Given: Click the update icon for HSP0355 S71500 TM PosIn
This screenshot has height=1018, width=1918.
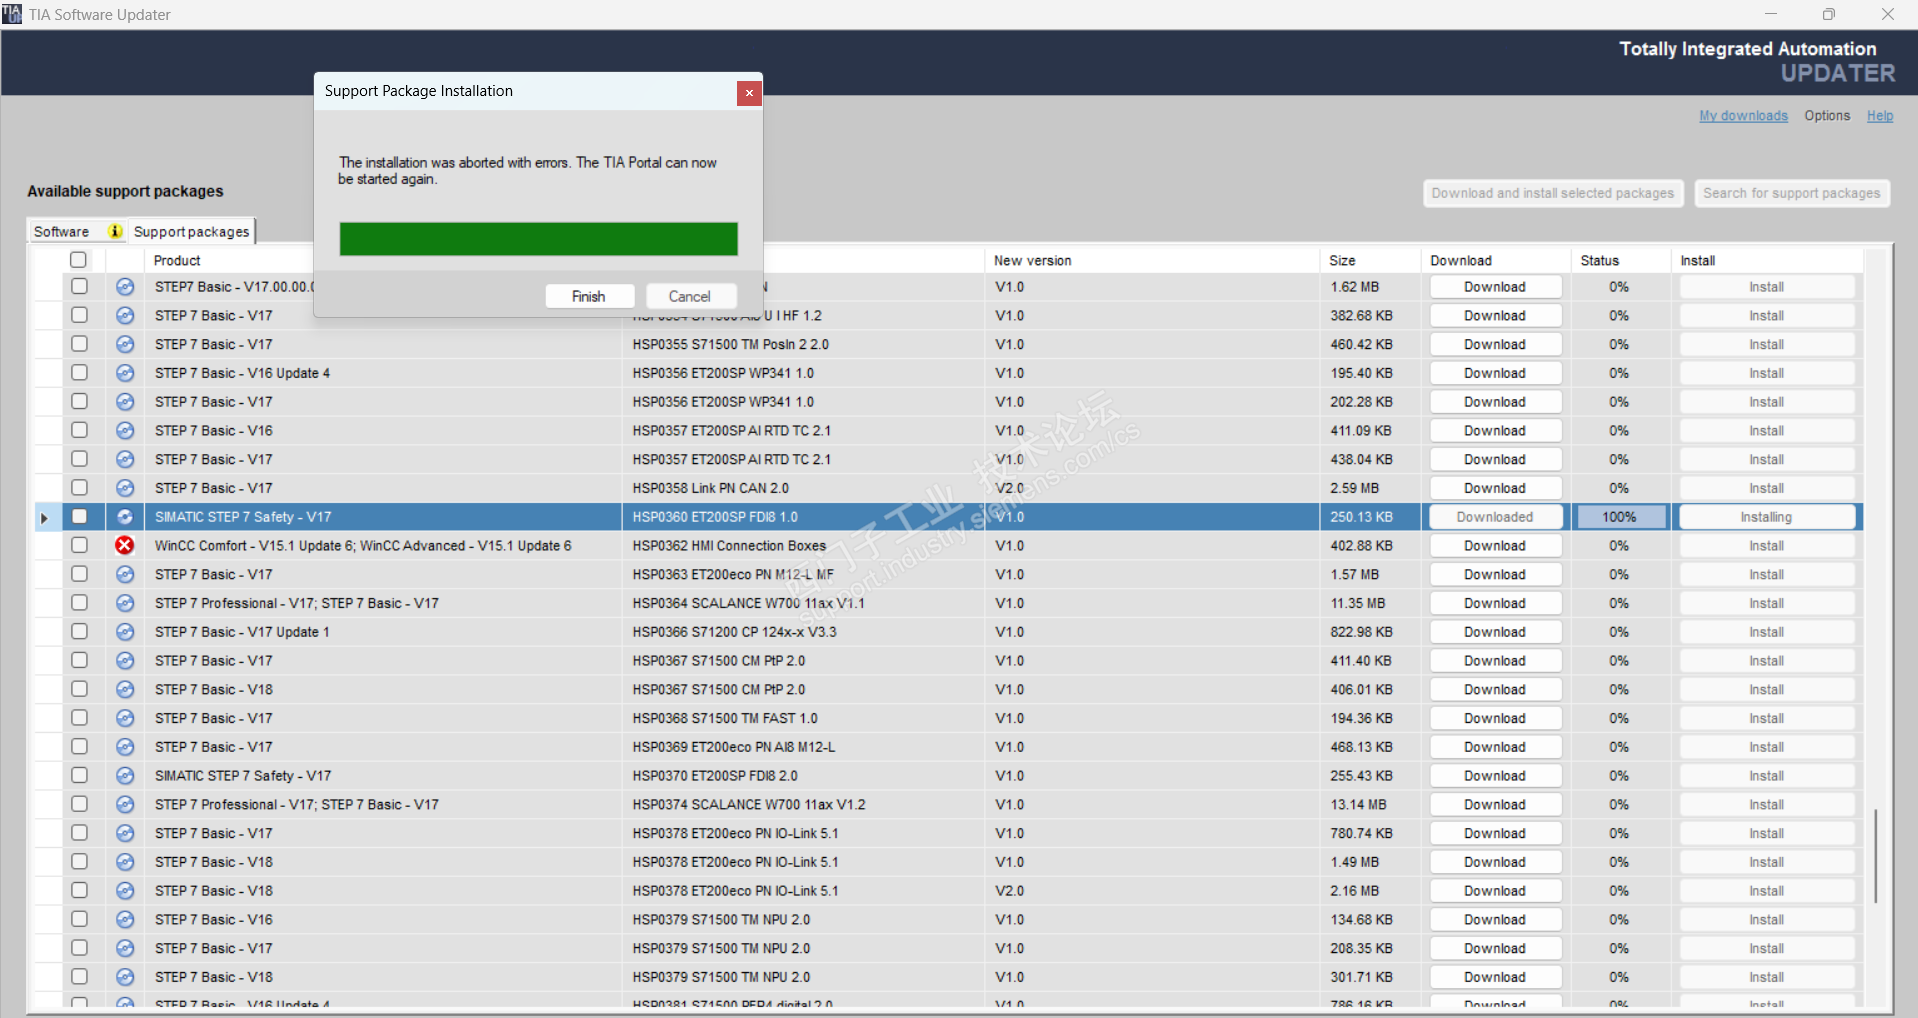Looking at the screenshot, I should [x=125, y=344].
